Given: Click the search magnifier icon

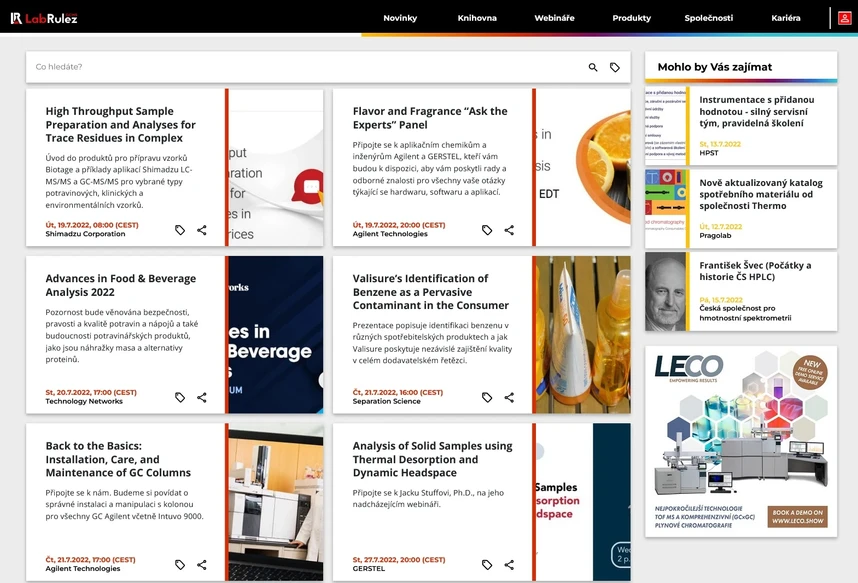Looking at the screenshot, I should coord(592,66).
